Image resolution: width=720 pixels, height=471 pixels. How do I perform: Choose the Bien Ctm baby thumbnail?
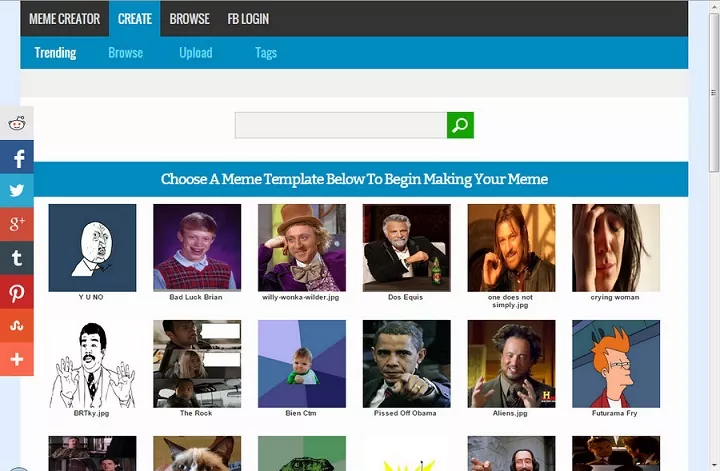point(302,364)
